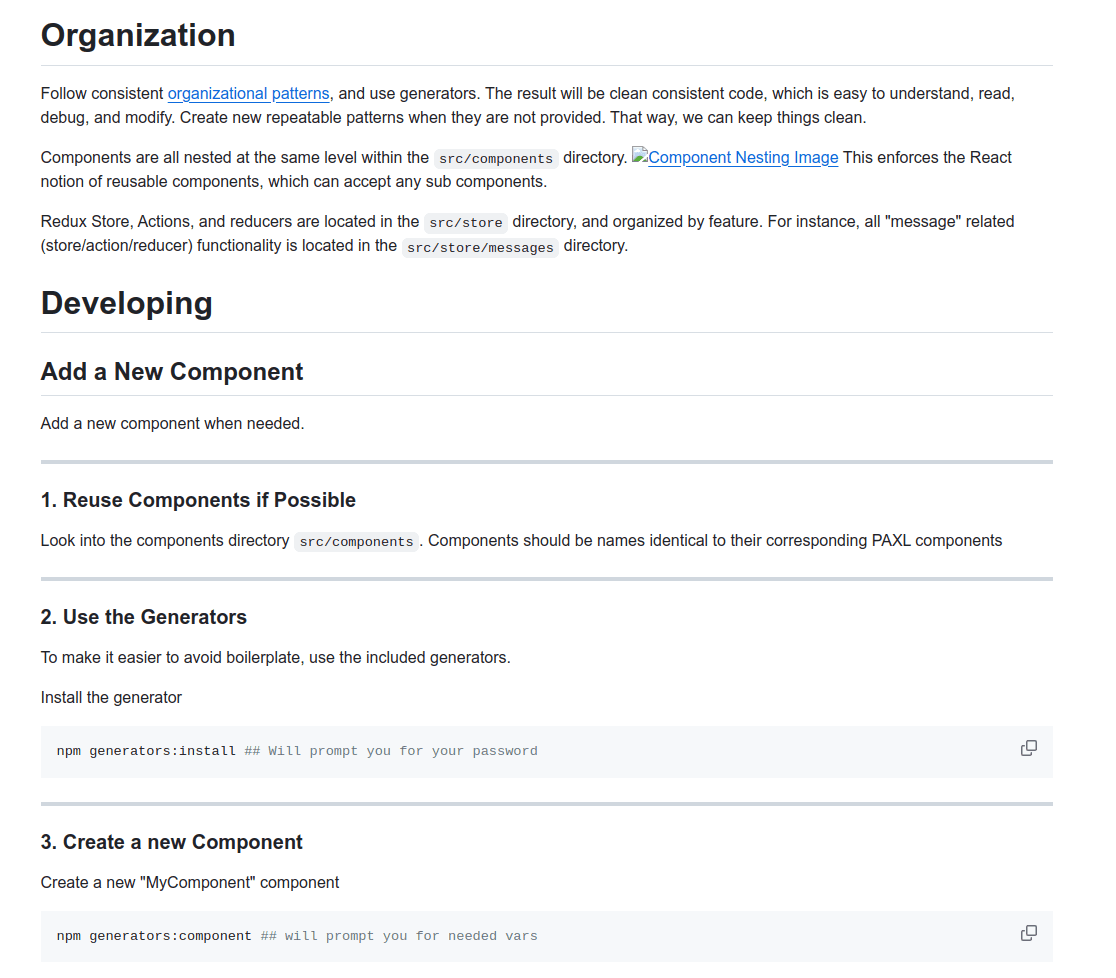Click the 'Create a new MyComponent component' line
The width and height of the screenshot is (1116, 978).
point(190,883)
